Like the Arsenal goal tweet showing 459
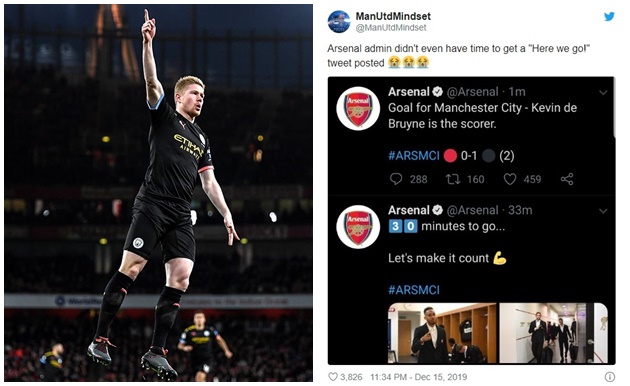This screenshot has height=386, width=630. tap(510, 179)
